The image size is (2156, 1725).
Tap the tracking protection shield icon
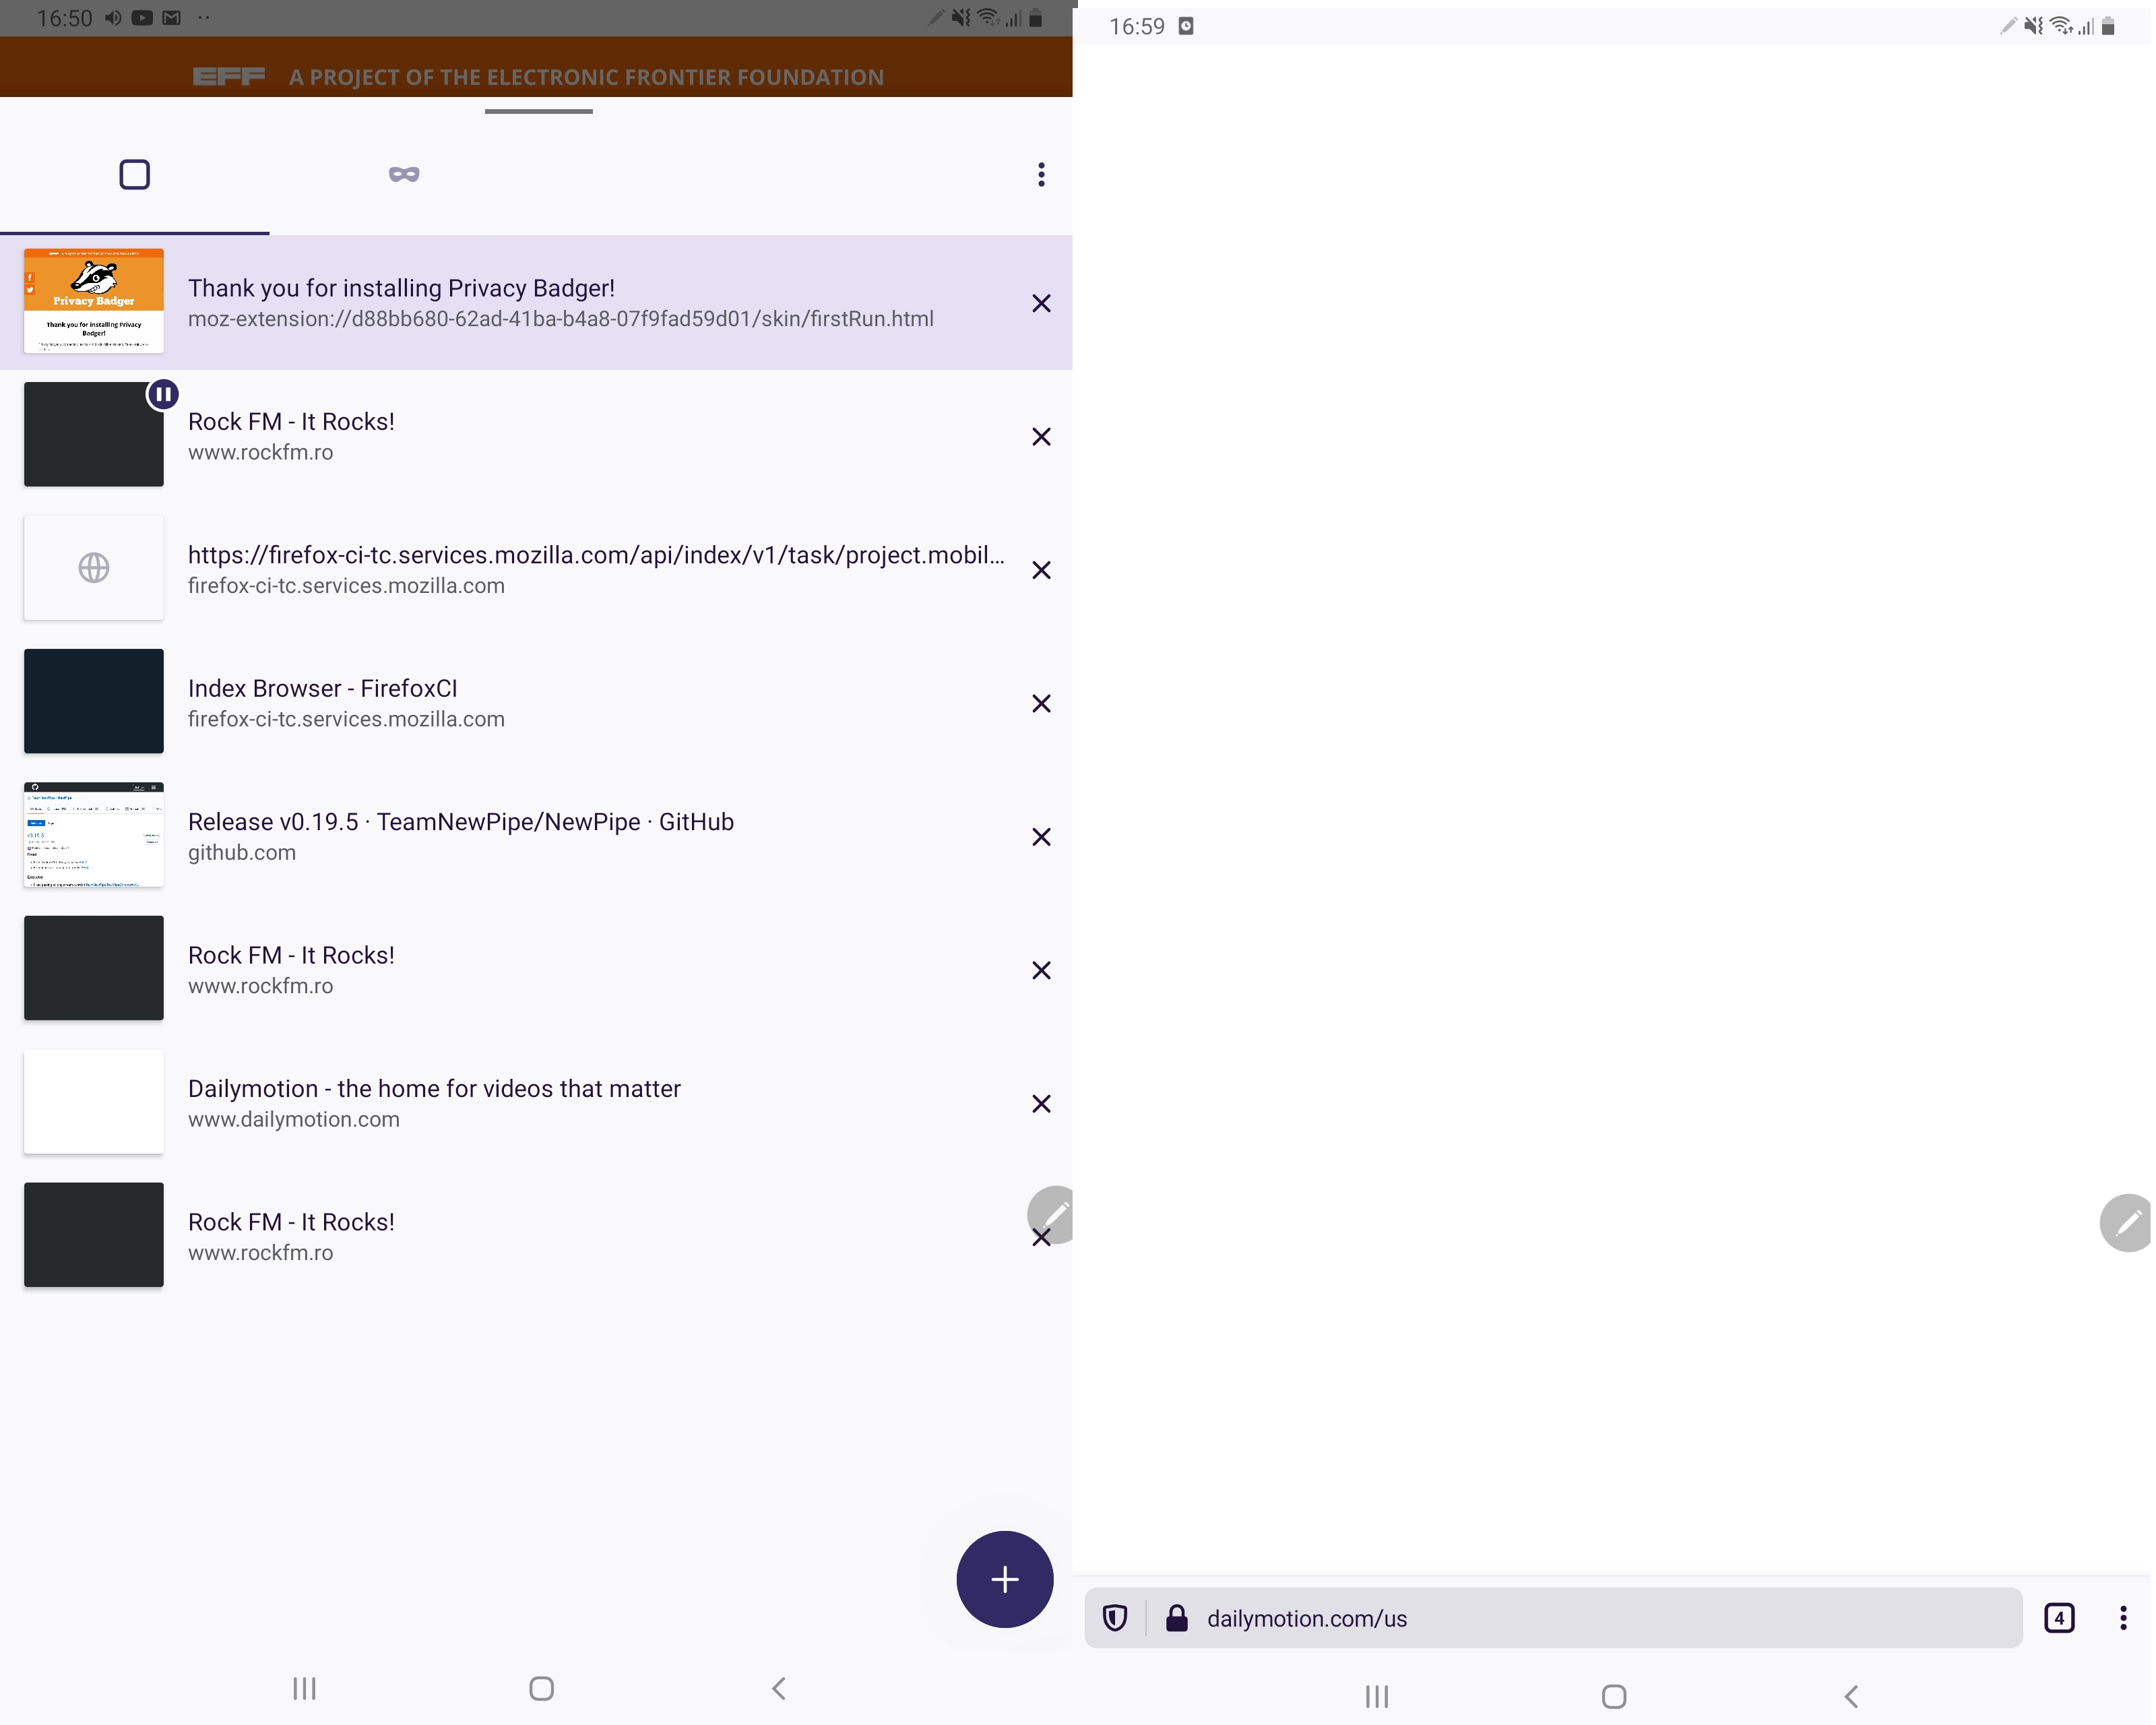click(1115, 1618)
